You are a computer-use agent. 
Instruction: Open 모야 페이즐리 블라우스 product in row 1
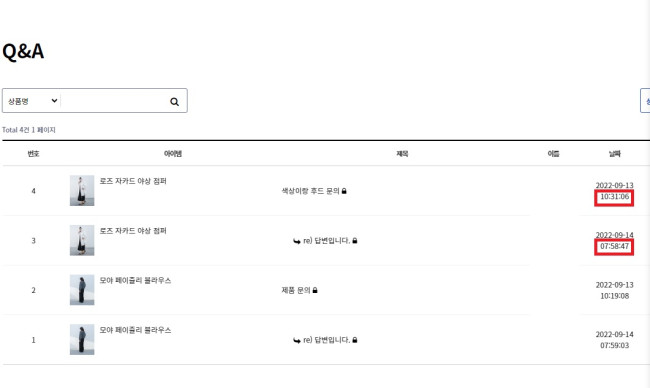click(x=135, y=330)
